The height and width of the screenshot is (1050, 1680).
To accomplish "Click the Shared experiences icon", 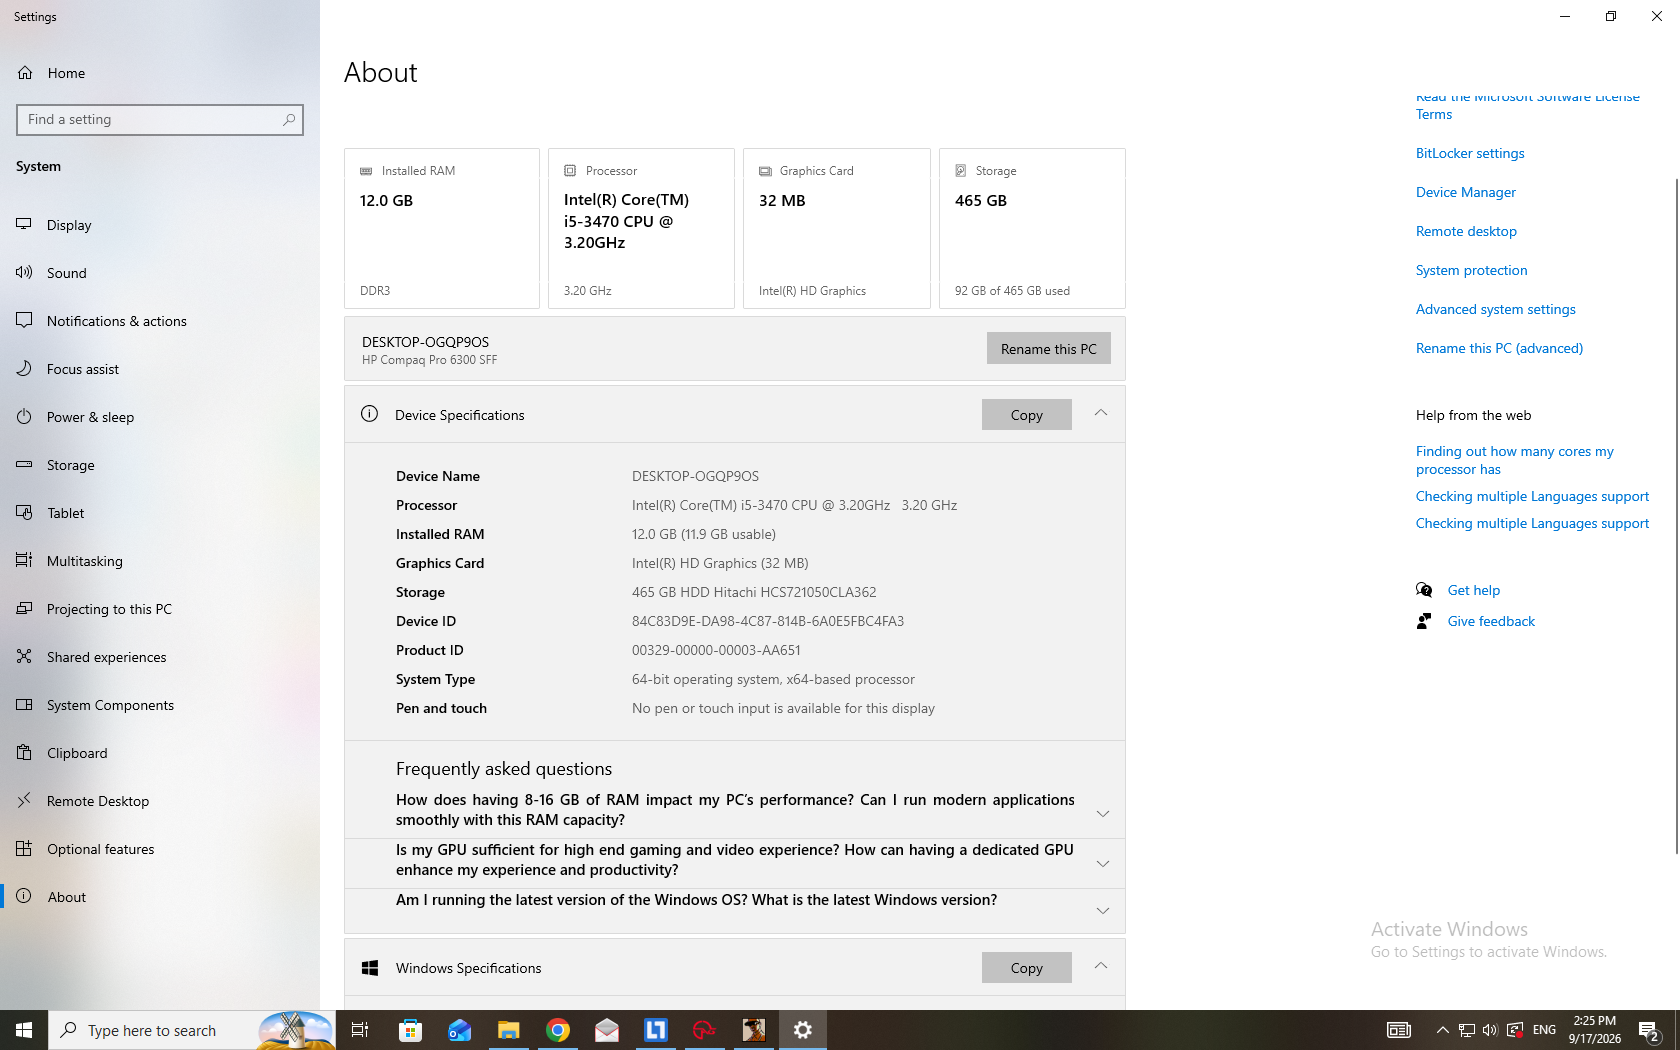I will click(24, 656).
